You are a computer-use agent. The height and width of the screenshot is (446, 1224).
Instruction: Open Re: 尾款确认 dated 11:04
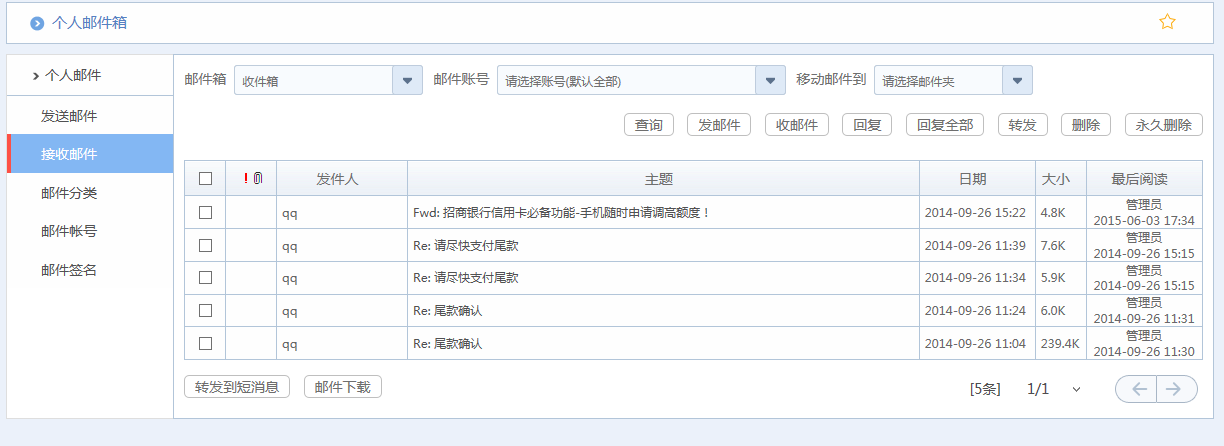[x=447, y=343]
